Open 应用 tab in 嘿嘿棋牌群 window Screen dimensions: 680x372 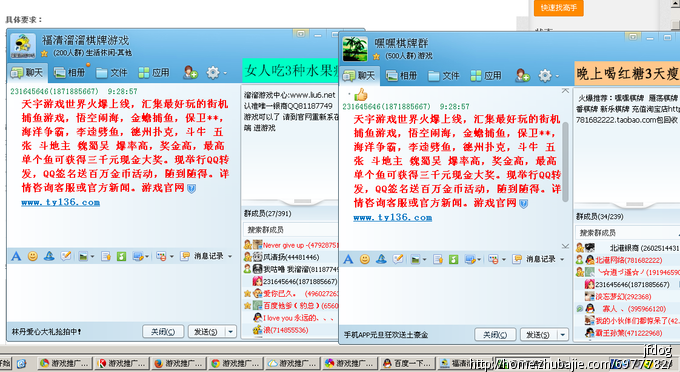coord(486,75)
